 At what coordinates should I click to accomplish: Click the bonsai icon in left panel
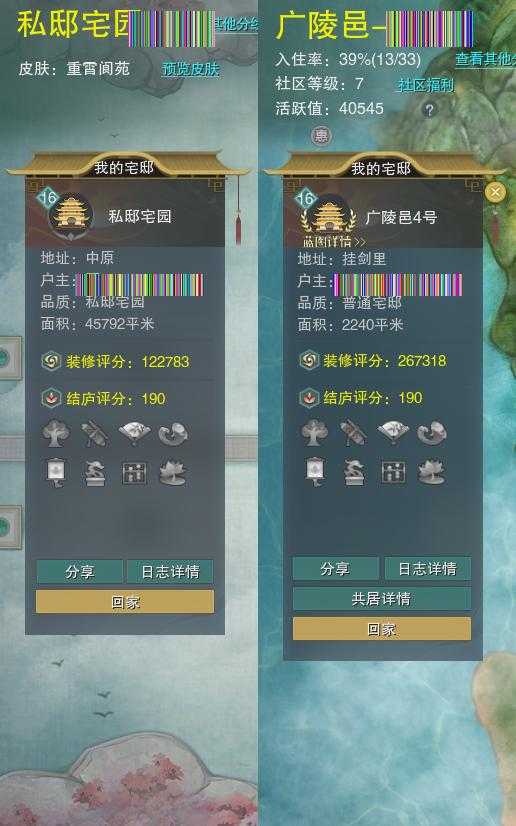coord(95,473)
